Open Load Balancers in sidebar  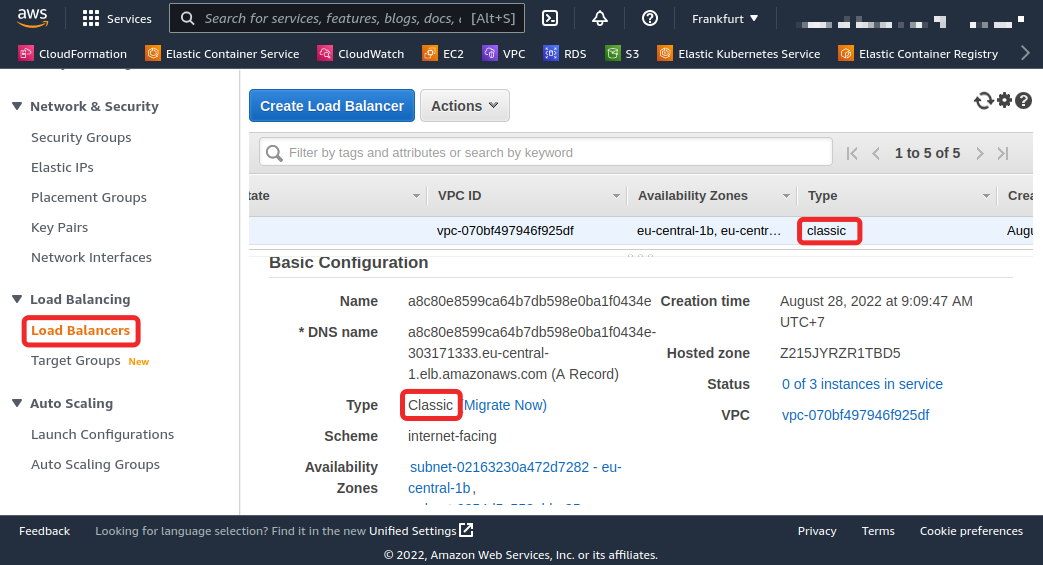pos(80,330)
